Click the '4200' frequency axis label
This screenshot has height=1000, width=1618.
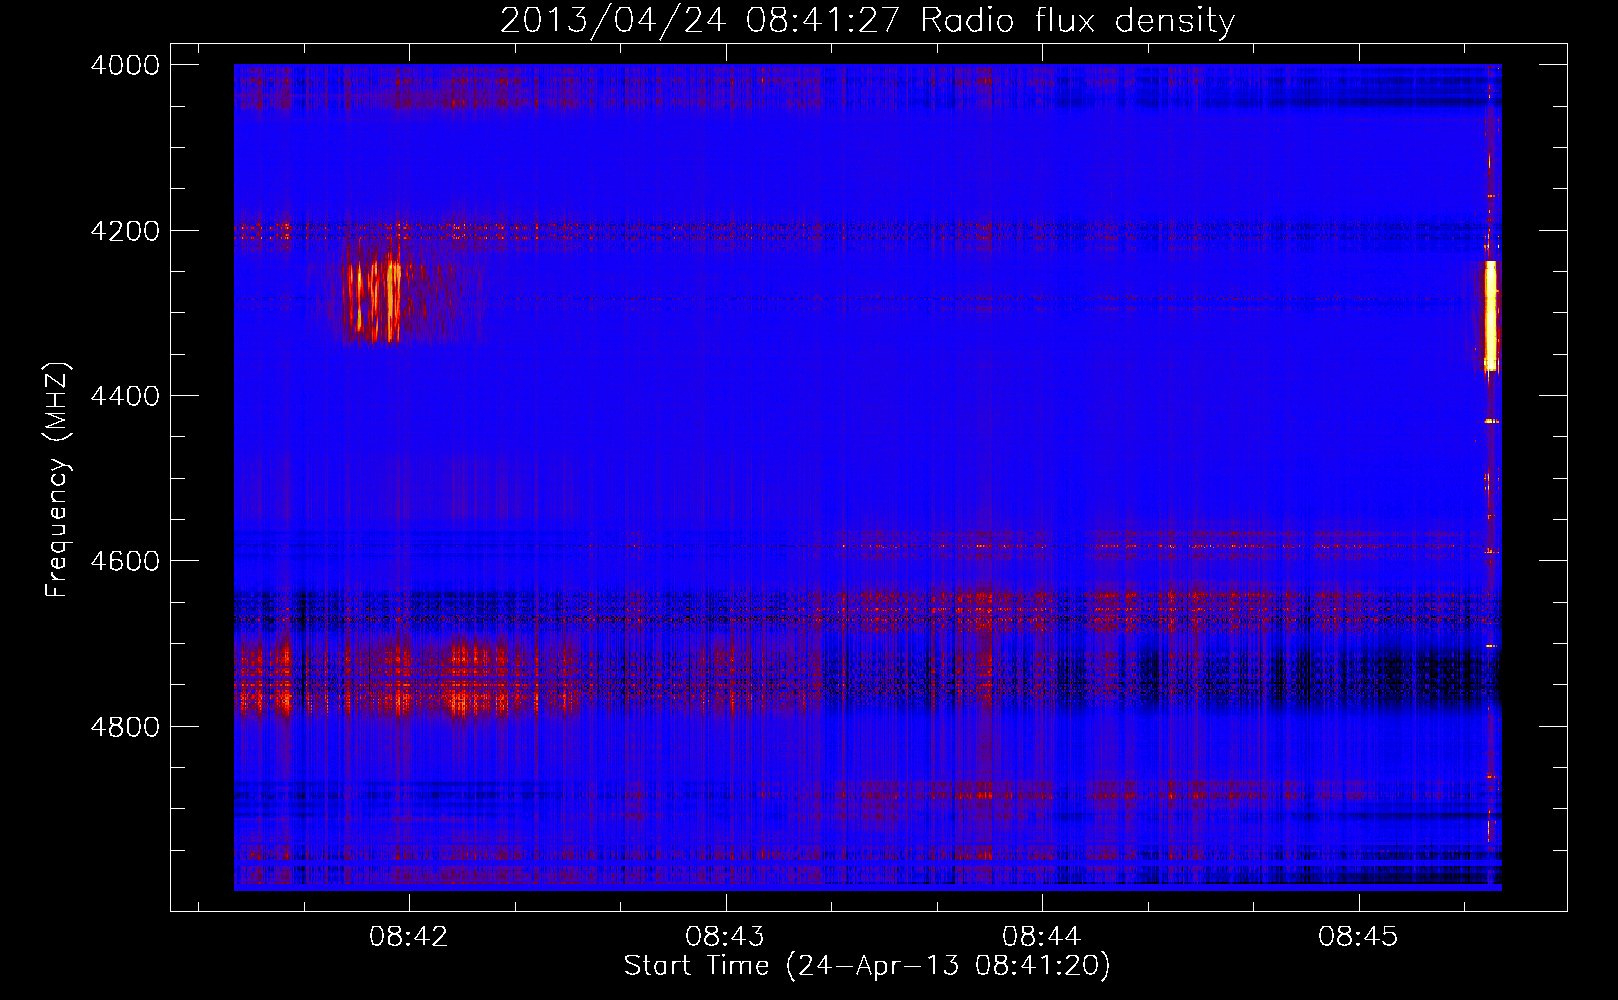(125, 231)
